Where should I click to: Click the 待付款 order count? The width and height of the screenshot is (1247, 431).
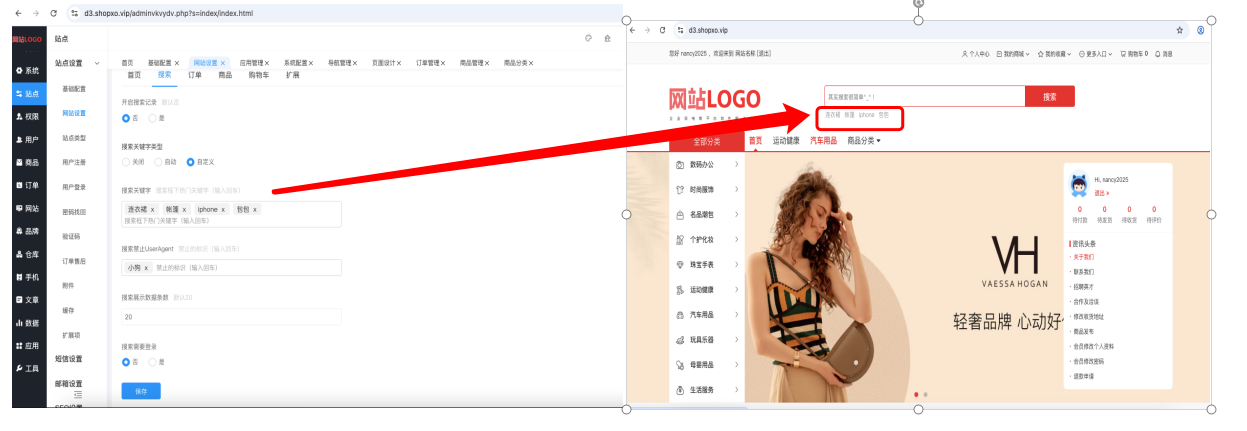pos(1079,214)
